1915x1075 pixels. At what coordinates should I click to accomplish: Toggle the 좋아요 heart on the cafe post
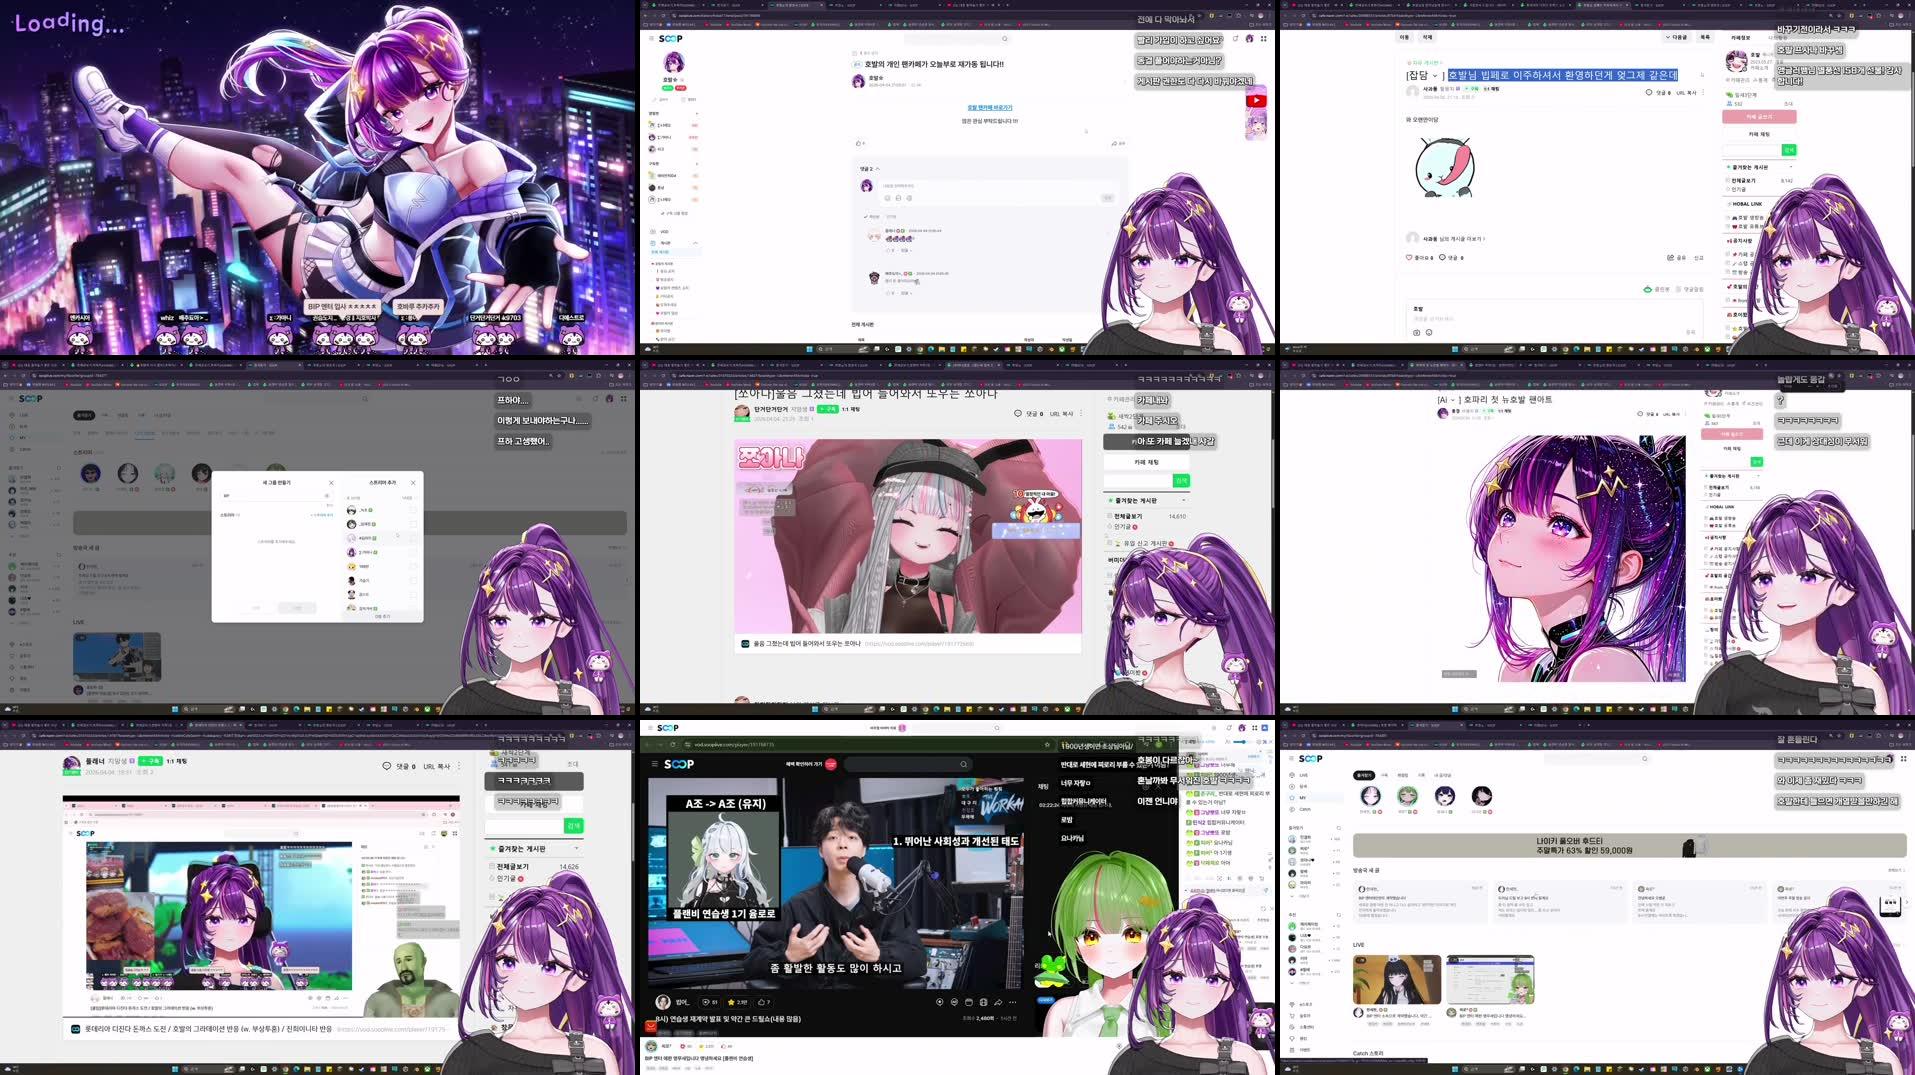(1408, 257)
